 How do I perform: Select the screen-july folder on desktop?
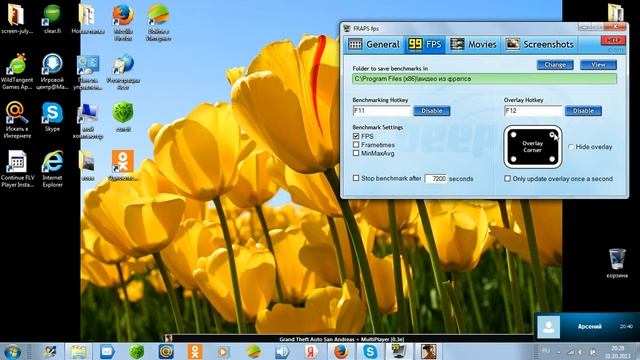(16, 18)
